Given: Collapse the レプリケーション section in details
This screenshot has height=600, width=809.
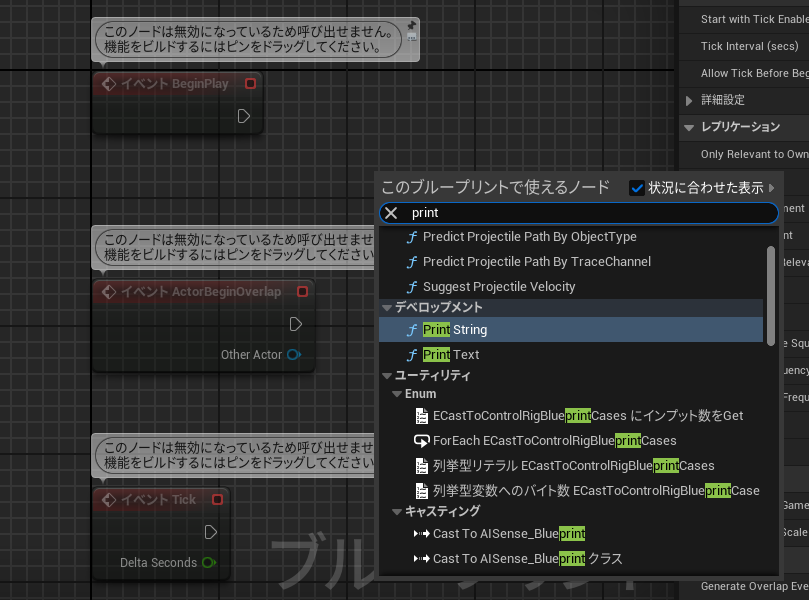Looking at the screenshot, I should [x=689, y=127].
